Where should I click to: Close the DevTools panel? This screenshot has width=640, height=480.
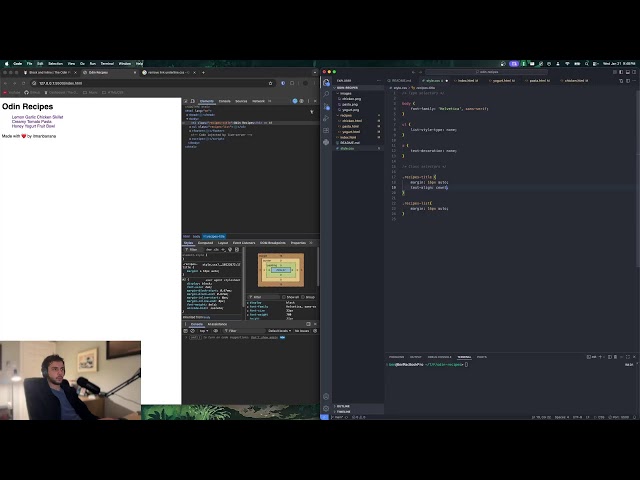click(x=315, y=101)
